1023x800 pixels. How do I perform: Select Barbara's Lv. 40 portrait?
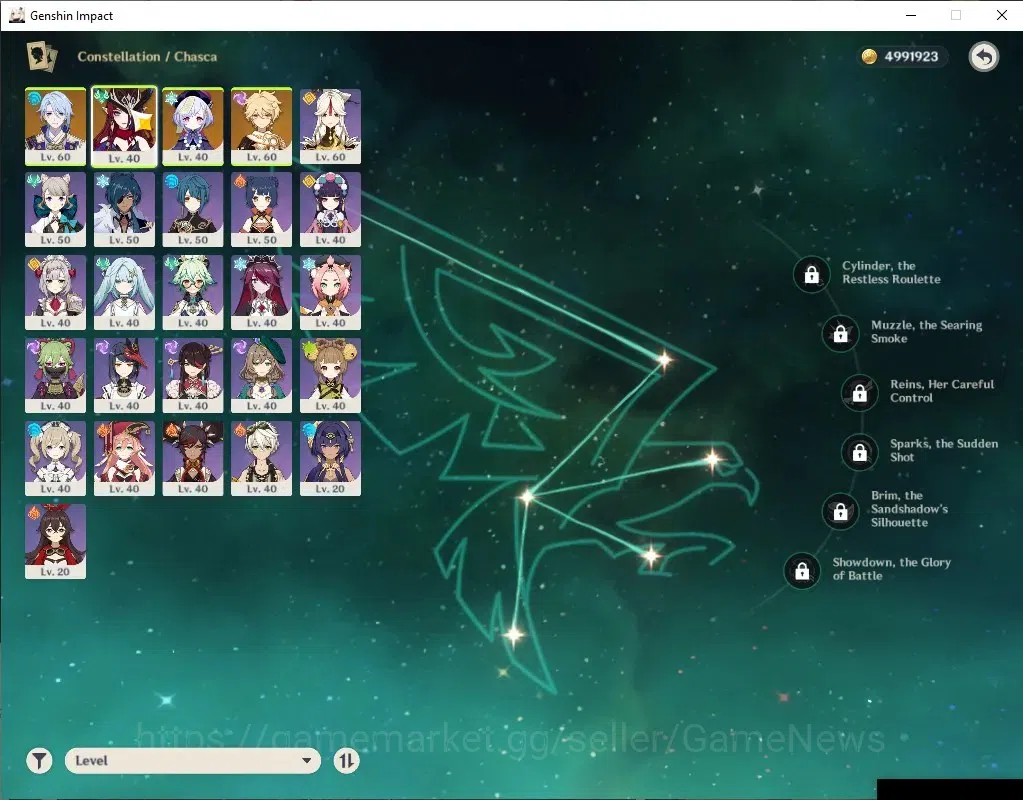[55, 458]
